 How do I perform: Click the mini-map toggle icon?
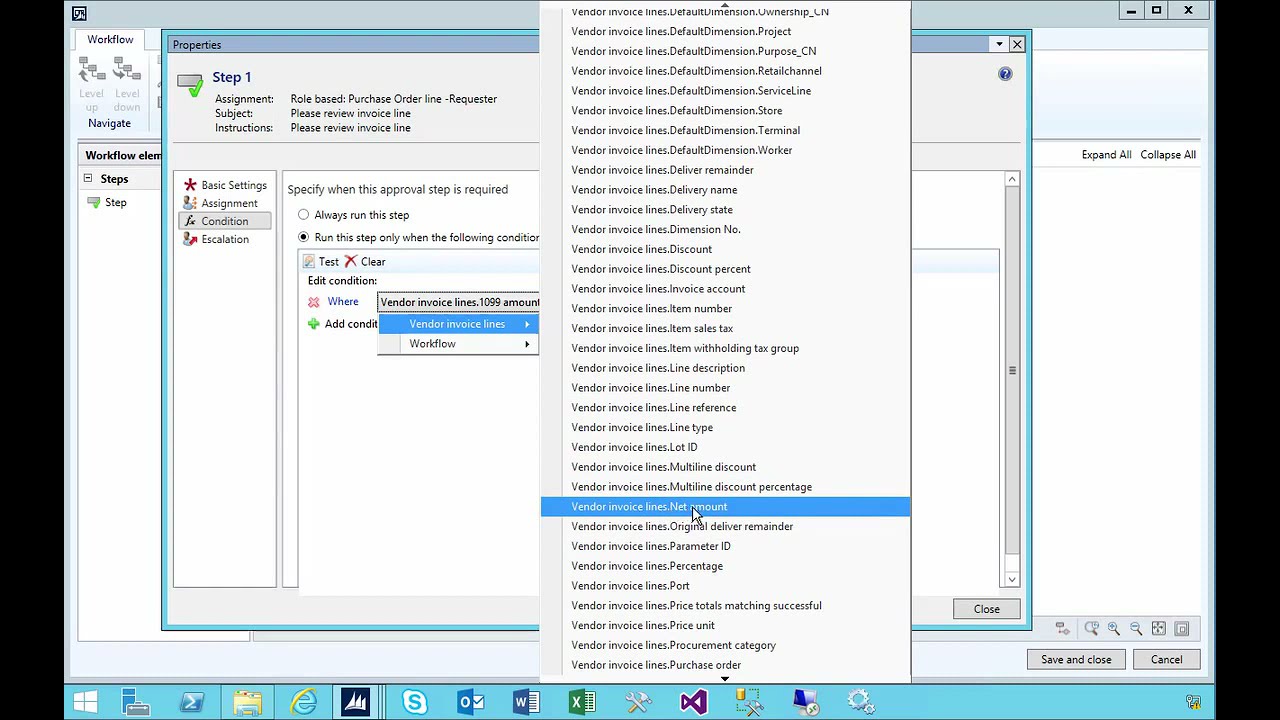1182,628
